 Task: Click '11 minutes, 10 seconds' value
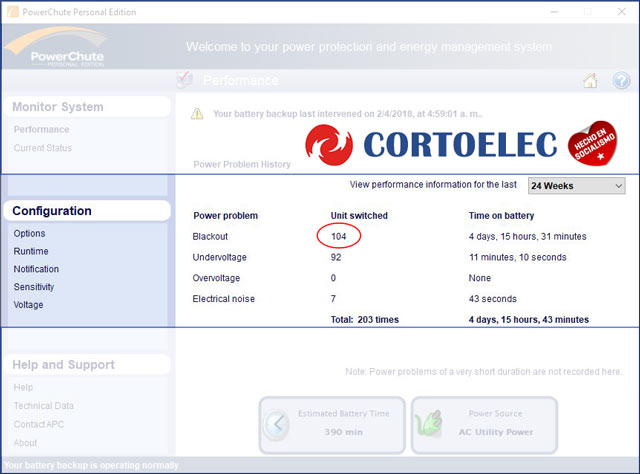click(x=518, y=257)
